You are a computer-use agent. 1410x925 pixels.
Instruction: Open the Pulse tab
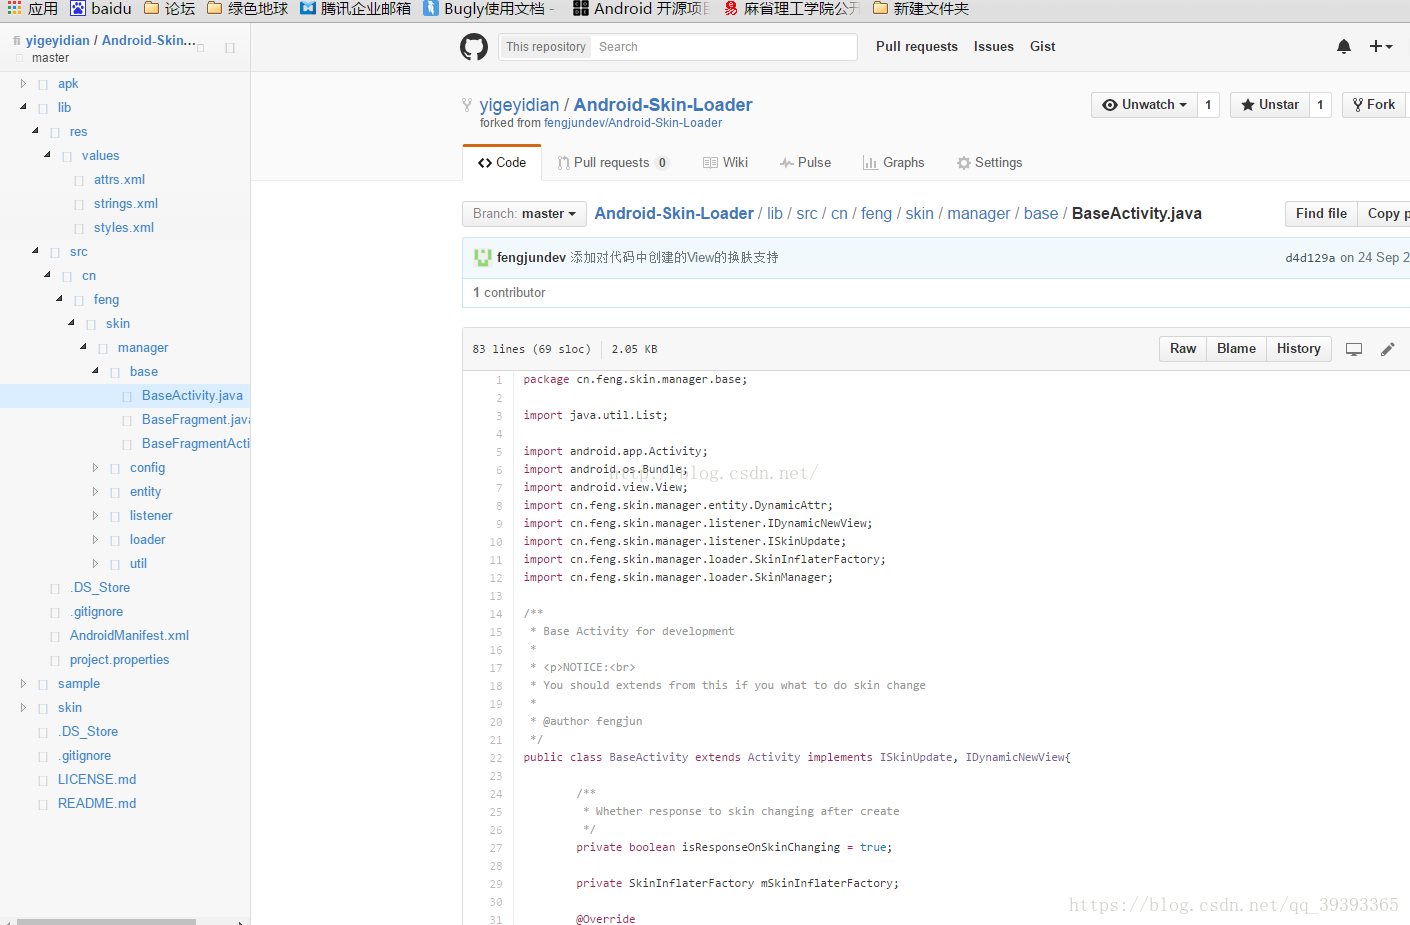click(x=805, y=163)
